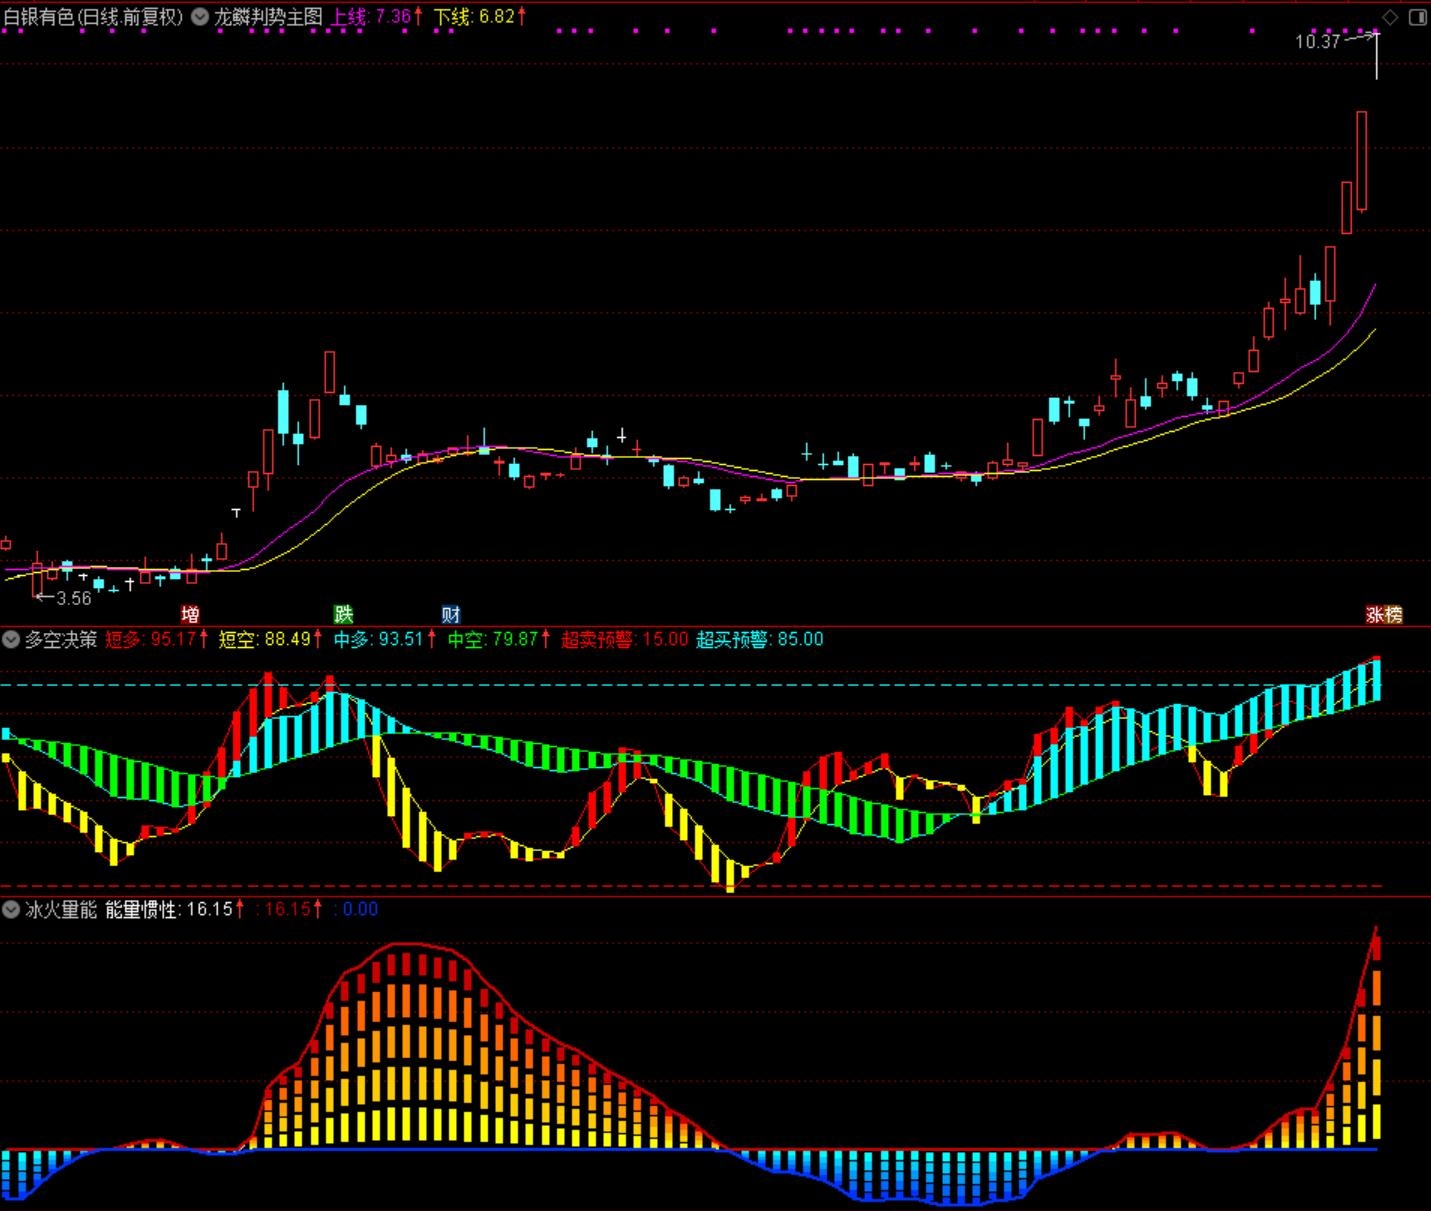Toggle the side panel icon at top right
The width and height of the screenshot is (1431, 1211).
click(1417, 17)
